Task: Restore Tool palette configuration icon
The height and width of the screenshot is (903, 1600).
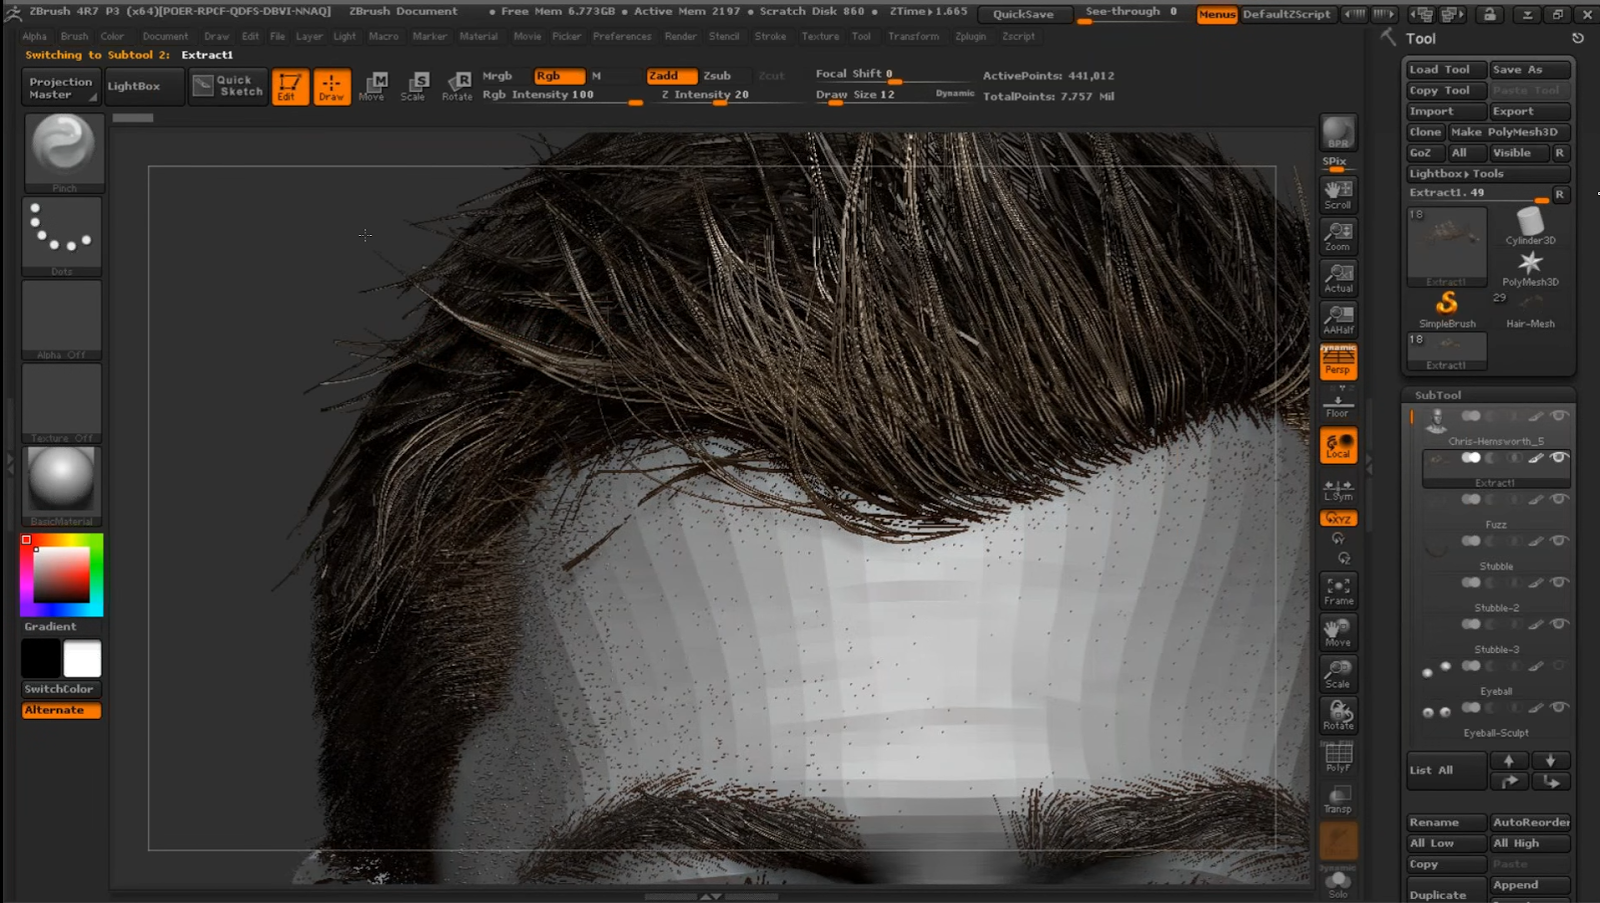Action: pyautogui.click(x=1578, y=38)
